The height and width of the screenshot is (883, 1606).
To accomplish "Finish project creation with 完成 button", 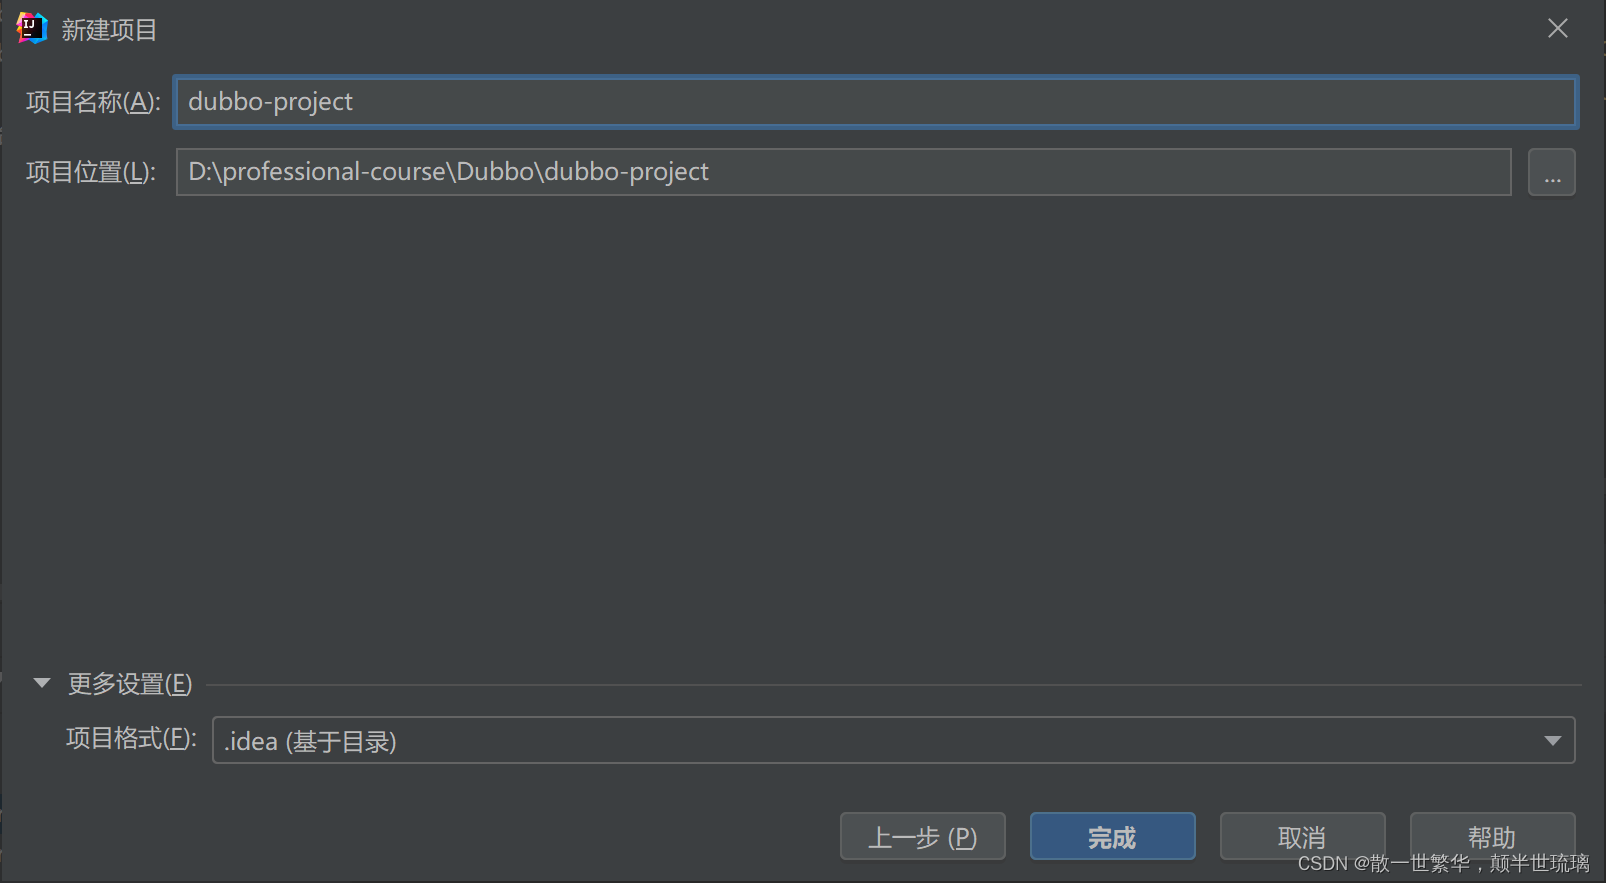I will click(x=1112, y=836).
